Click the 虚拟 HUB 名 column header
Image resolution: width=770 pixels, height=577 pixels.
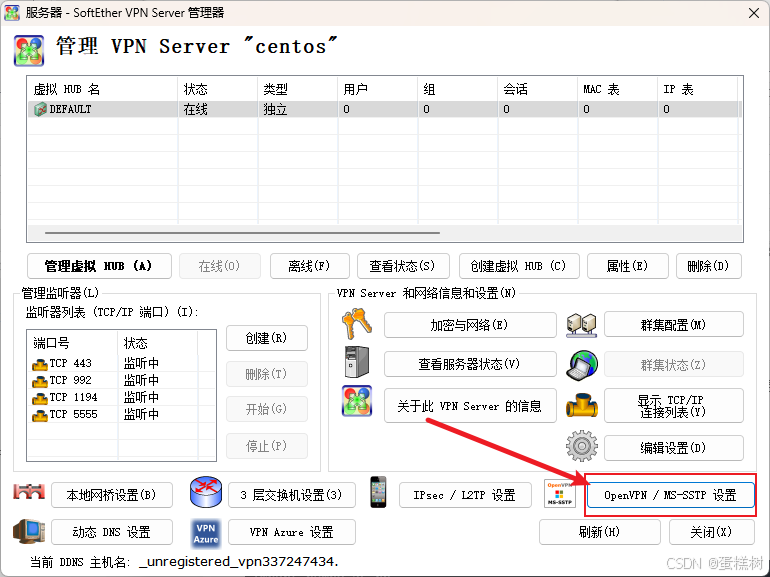click(103, 89)
